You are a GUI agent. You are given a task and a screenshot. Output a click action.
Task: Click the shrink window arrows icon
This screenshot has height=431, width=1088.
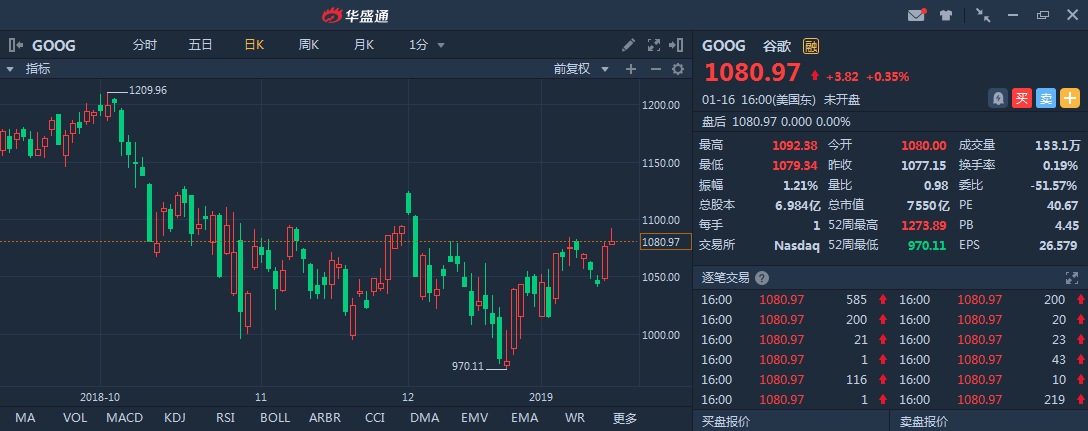point(983,15)
